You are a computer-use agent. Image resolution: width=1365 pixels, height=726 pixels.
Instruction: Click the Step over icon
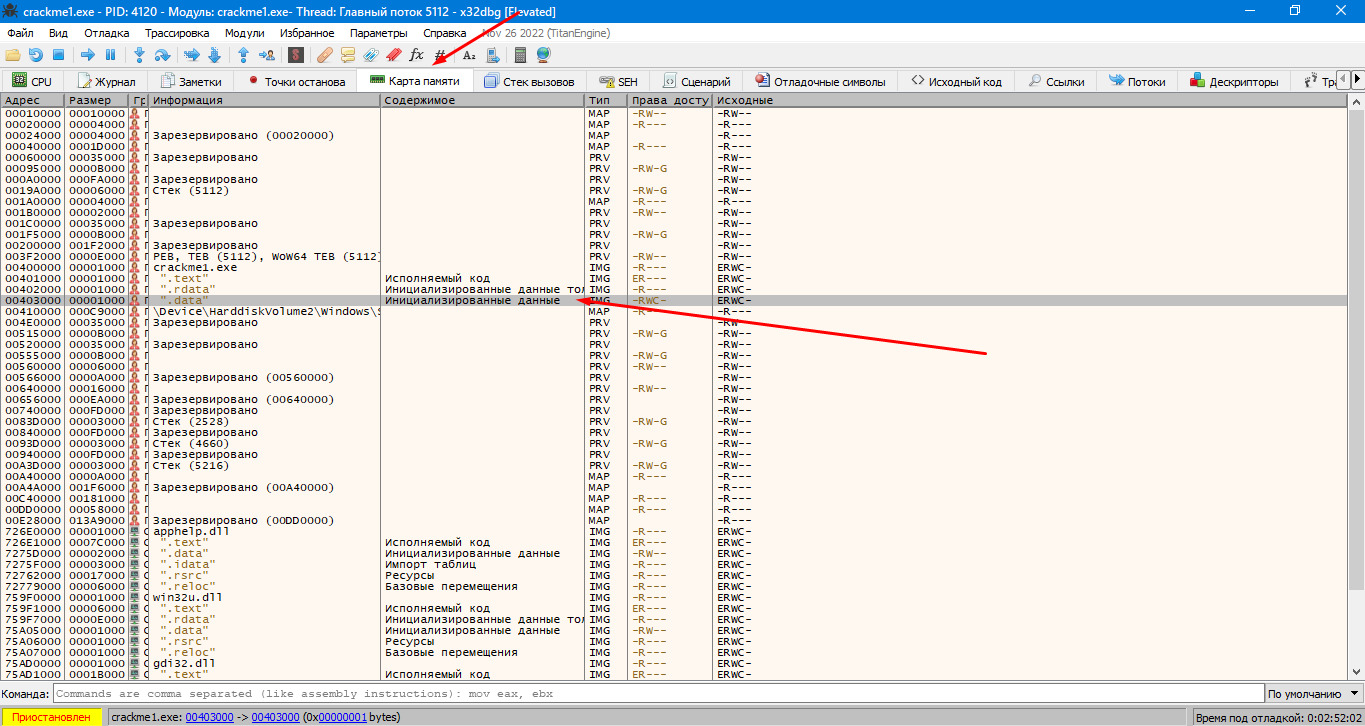click(162, 55)
